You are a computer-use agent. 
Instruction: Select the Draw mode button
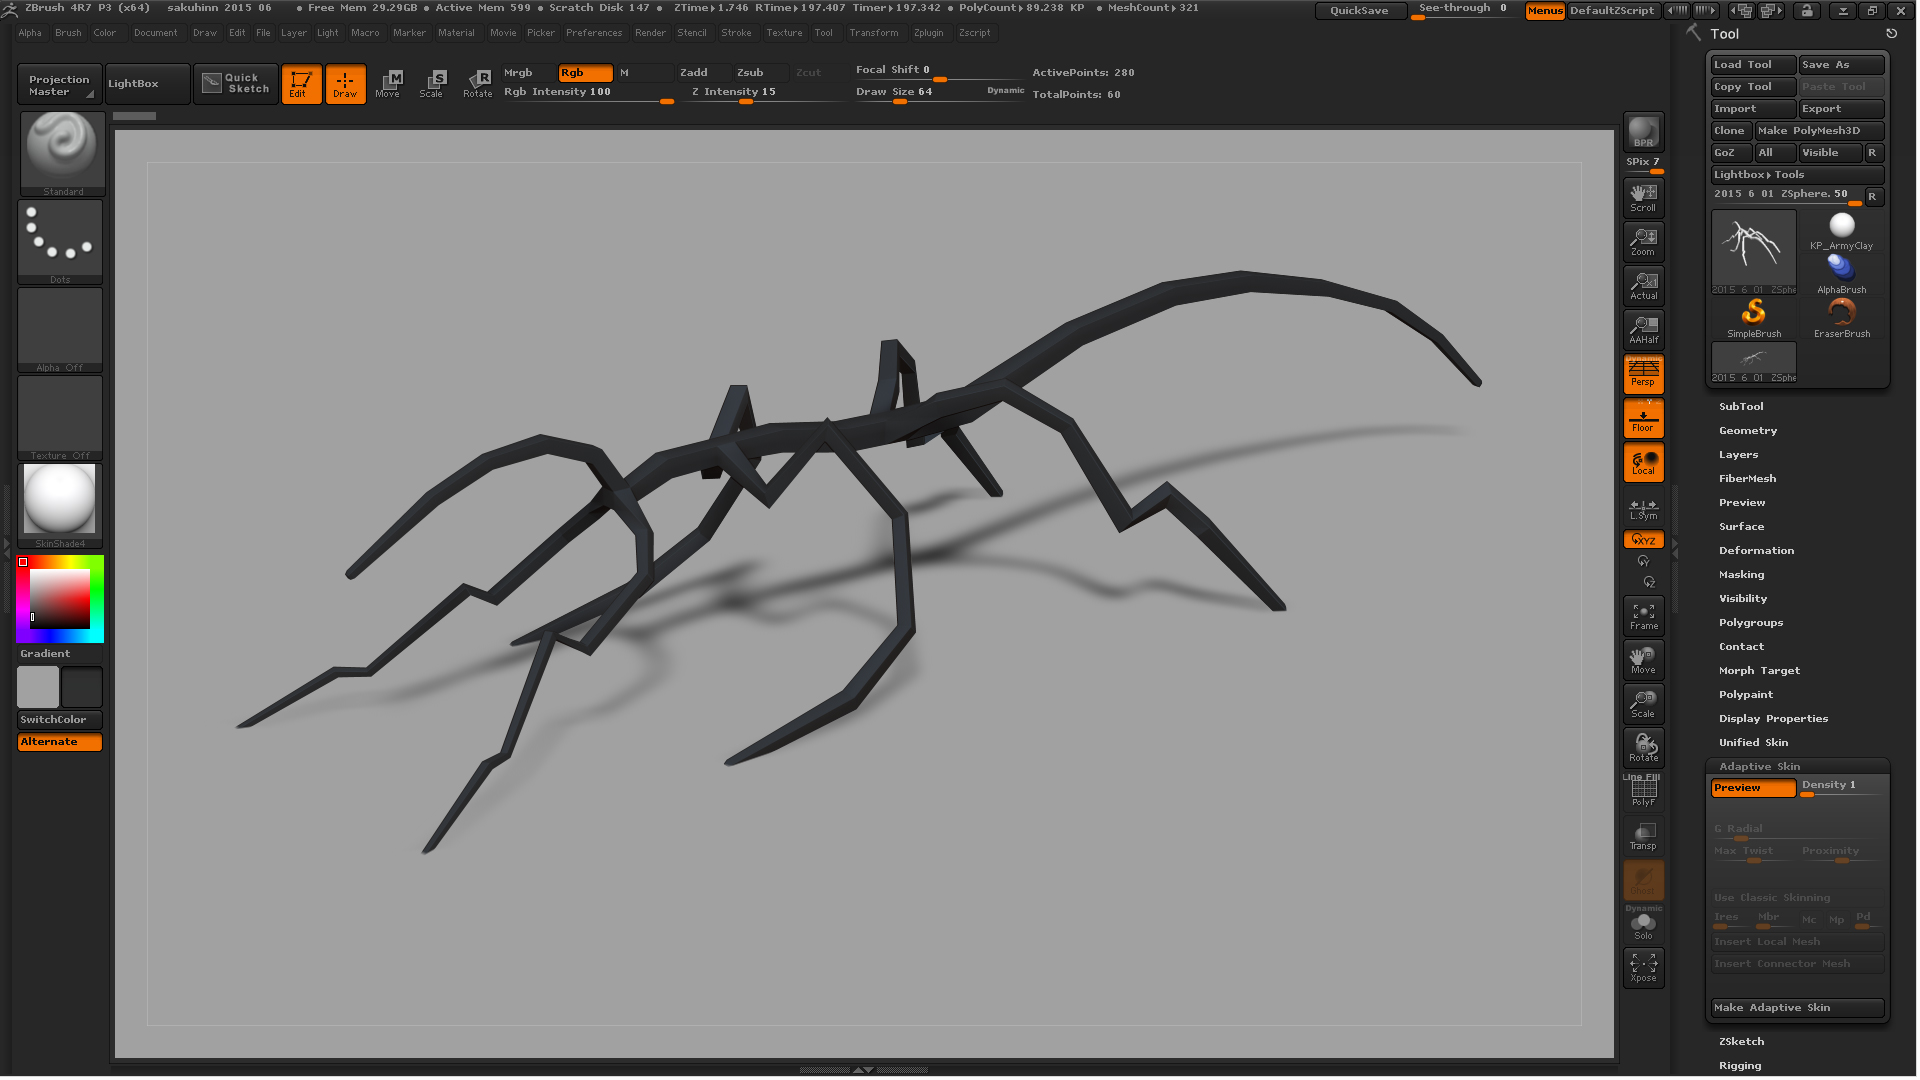coord(345,84)
